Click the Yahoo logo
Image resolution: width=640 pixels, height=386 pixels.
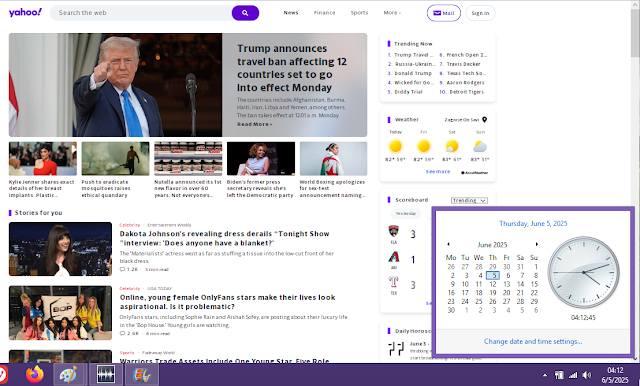(25, 12)
